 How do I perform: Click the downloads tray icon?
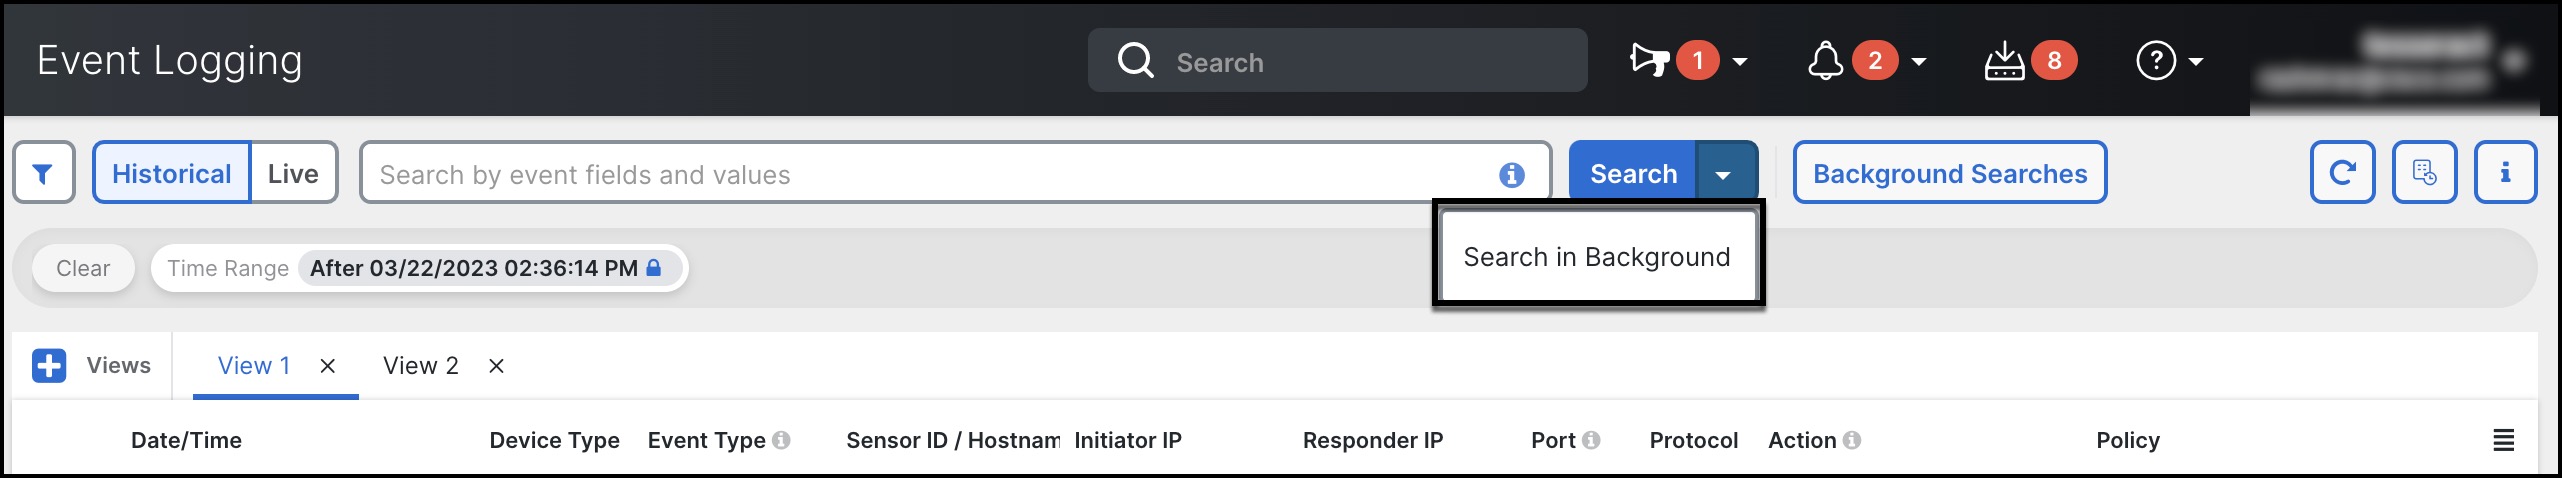tap(2004, 61)
